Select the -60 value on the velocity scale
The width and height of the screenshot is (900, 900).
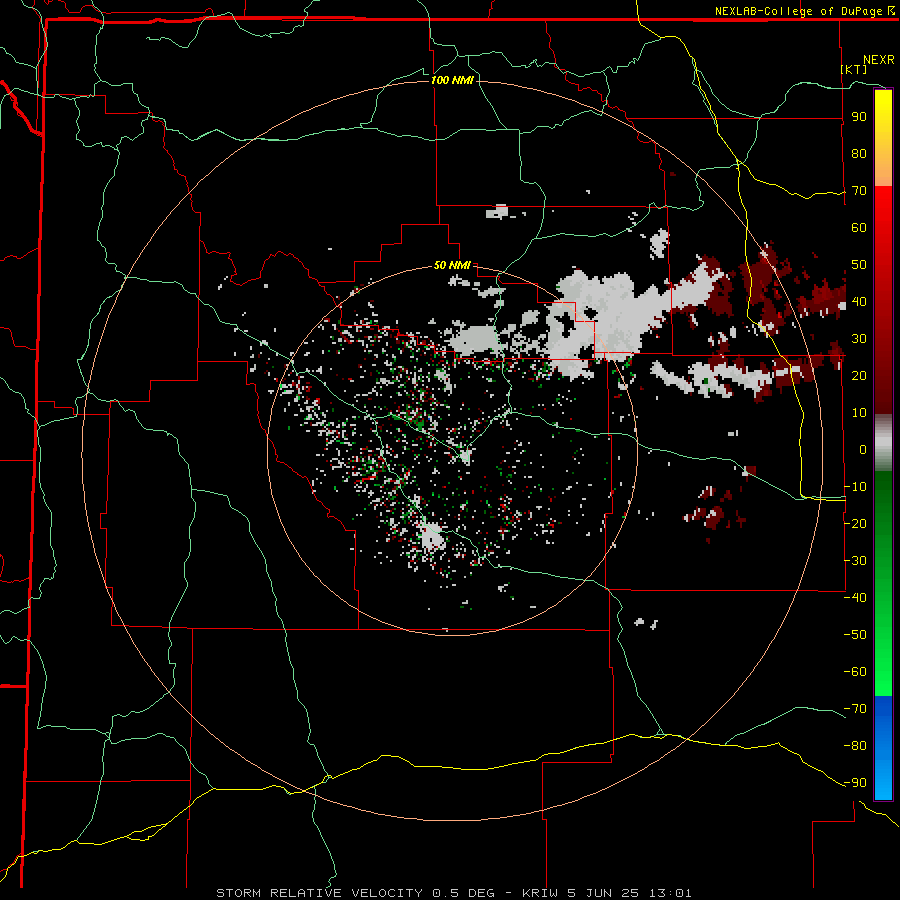(x=855, y=672)
